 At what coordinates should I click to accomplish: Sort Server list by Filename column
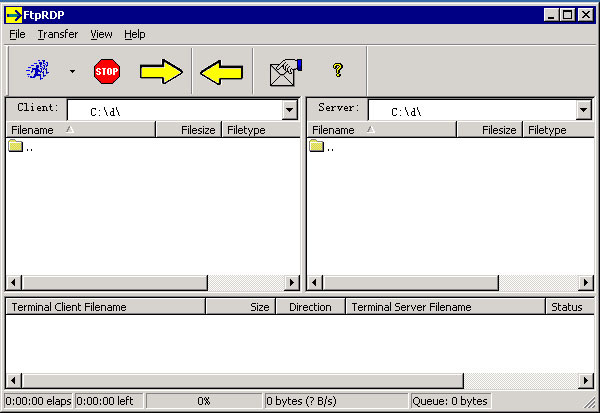(x=382, y=130)
